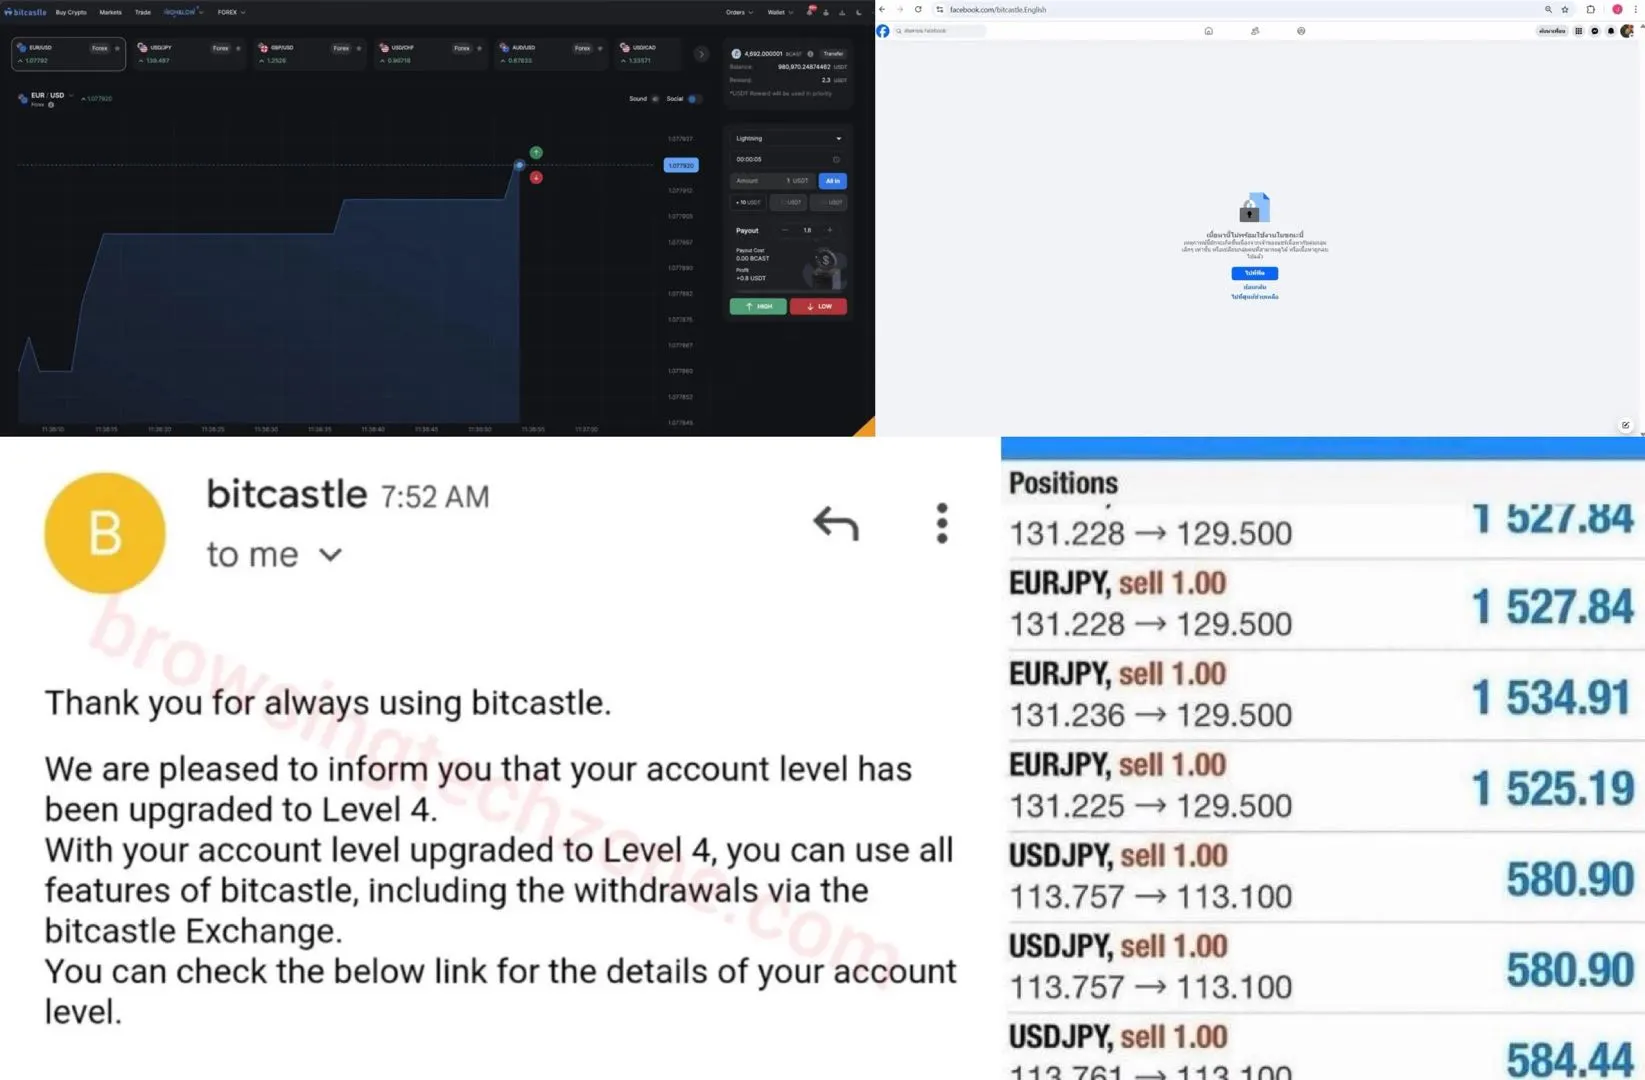This screenshot has height=1080, width=1645.
Task: Open Facebook grid menu icon
Action: [1579, 31]
